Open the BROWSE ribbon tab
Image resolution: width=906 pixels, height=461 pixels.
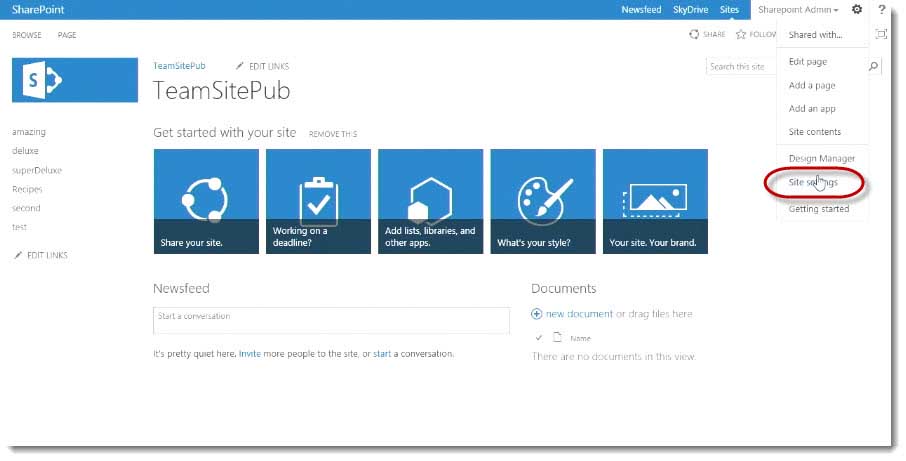point(27,35)
